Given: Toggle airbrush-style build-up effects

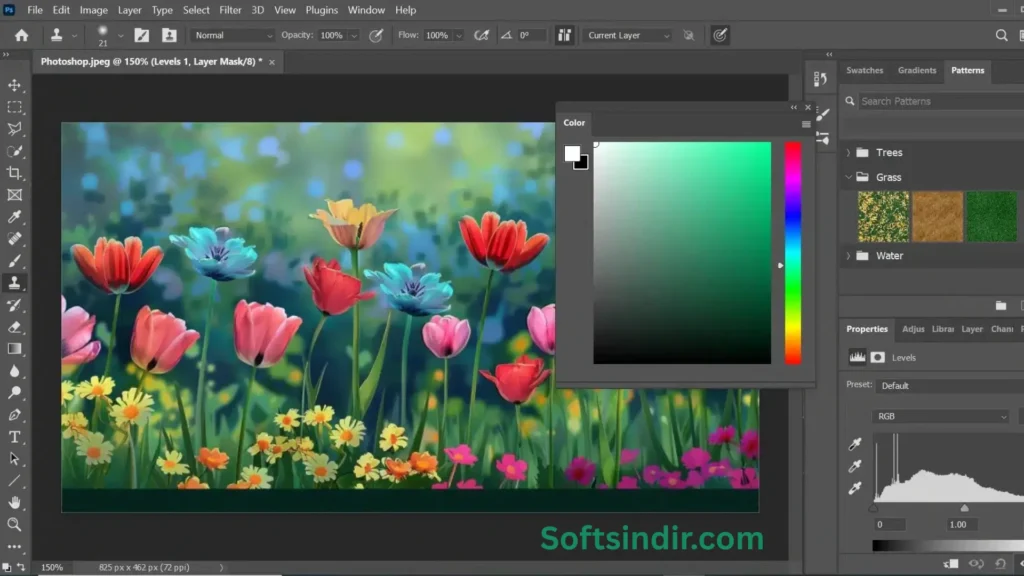Looking at the screenshot, I should [x=481, y=35].
